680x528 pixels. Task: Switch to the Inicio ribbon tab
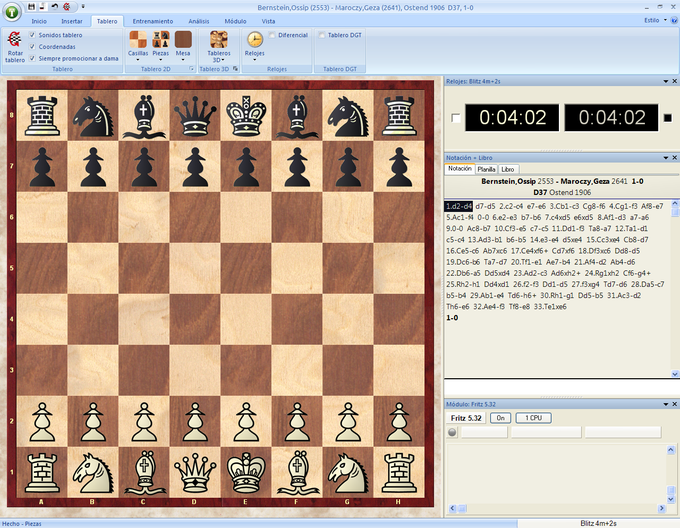tap(39, 21)
